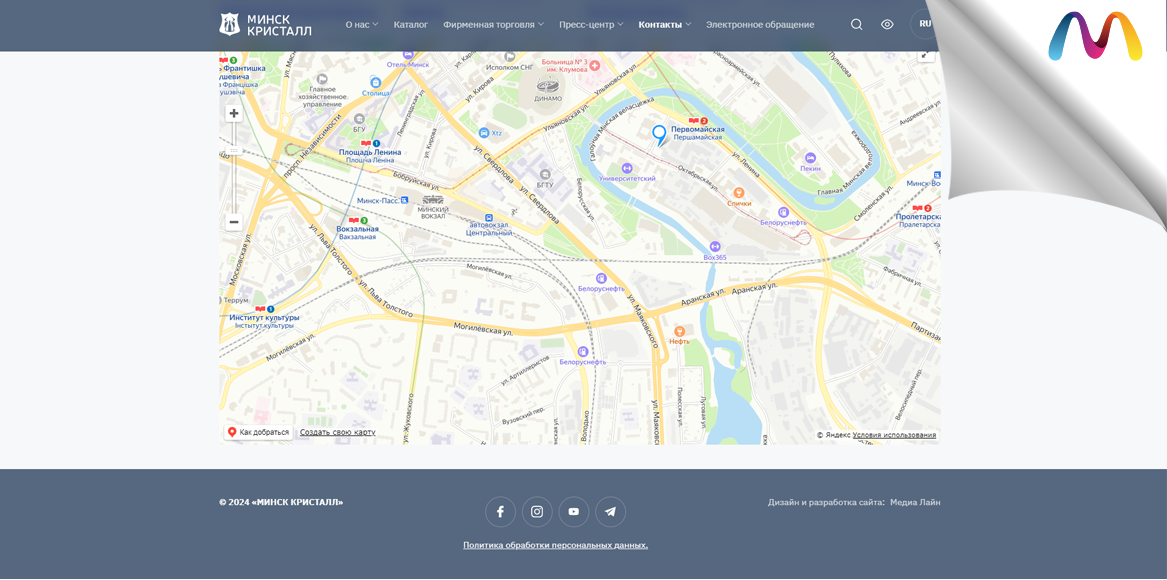Click the map zoom slider handle
Image resolution: width=1167 pixels, height=580 pixels.
[234, 150]
